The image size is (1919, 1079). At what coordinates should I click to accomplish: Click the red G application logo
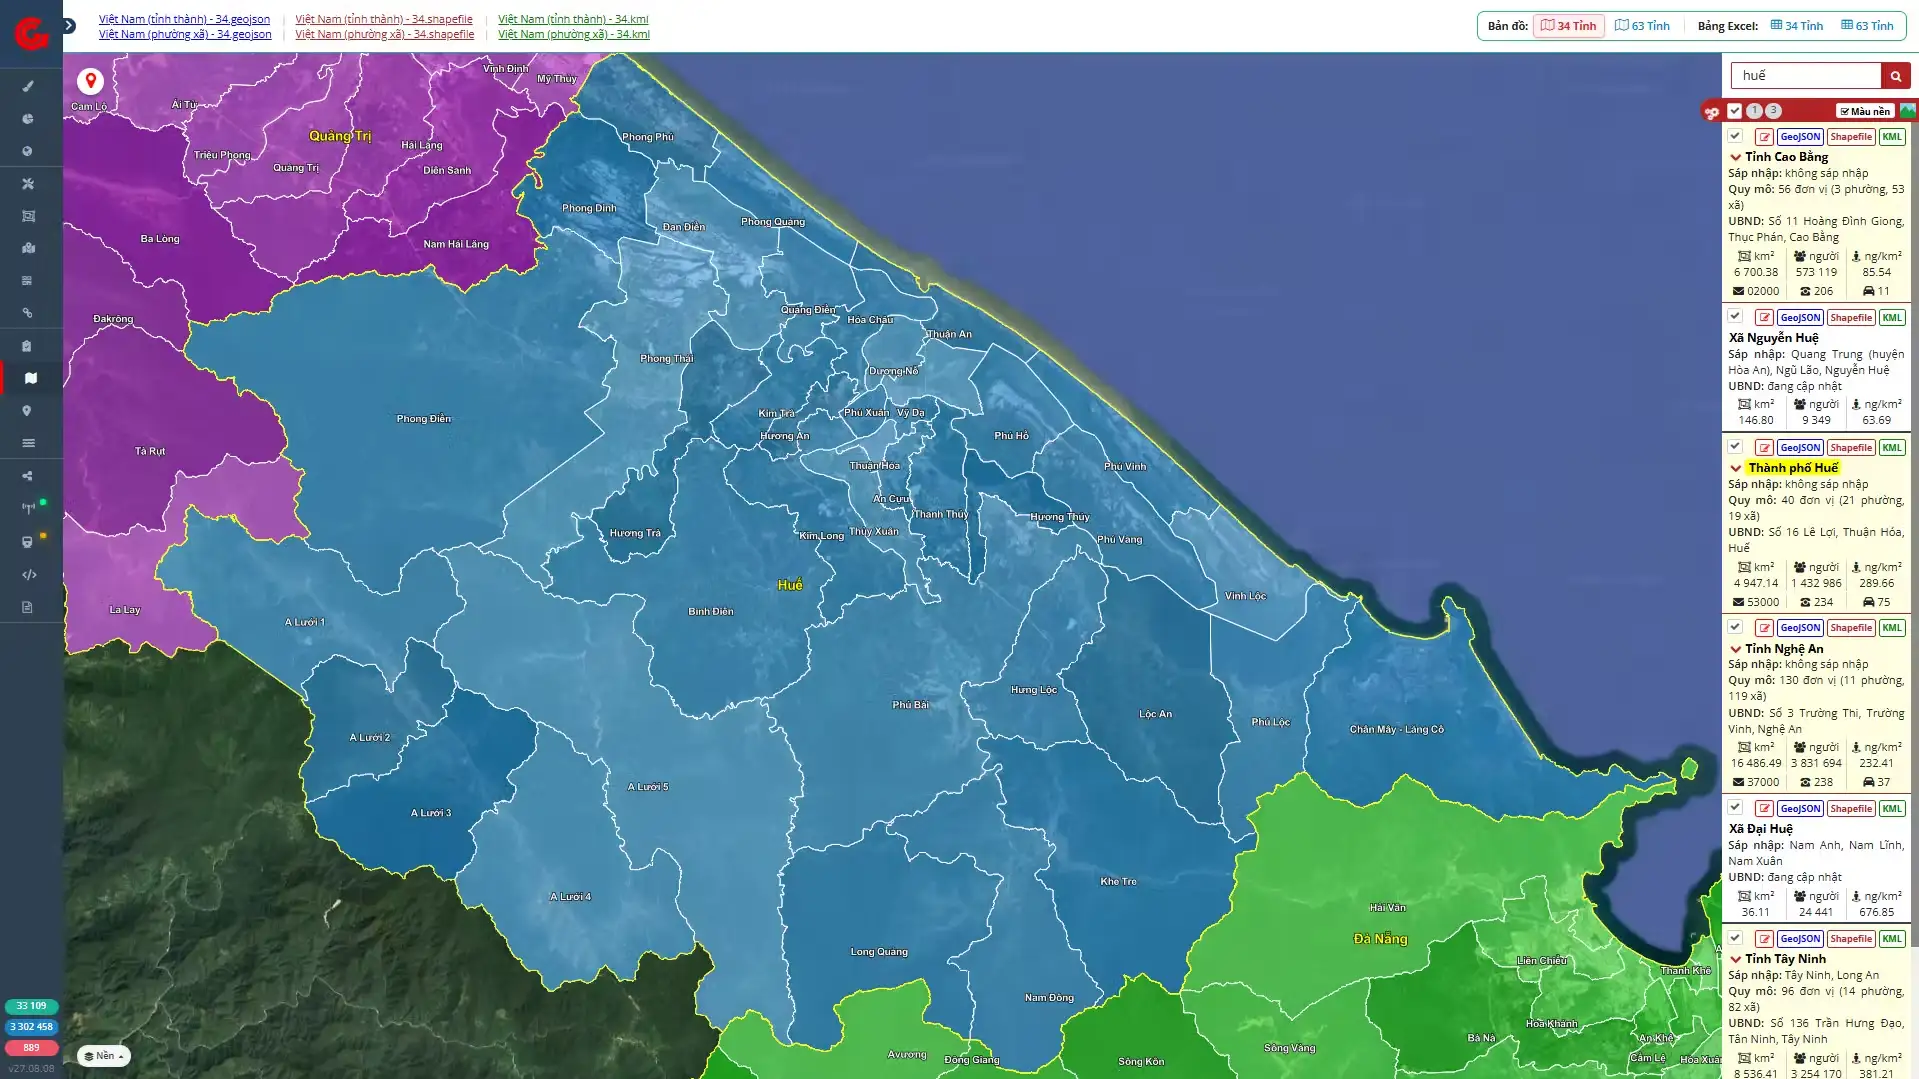[x=31, y=33]
